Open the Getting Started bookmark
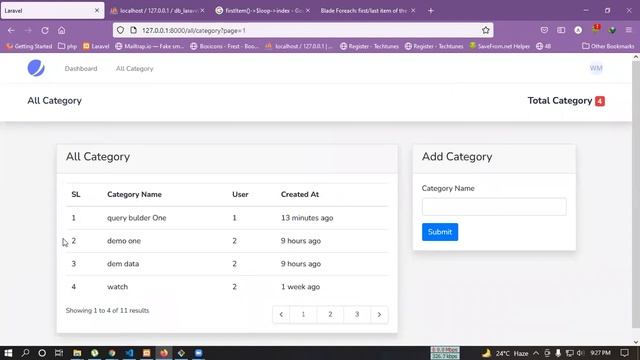This screenshot has height=360, width=640. pyautogui.click(x=29, y=46)
